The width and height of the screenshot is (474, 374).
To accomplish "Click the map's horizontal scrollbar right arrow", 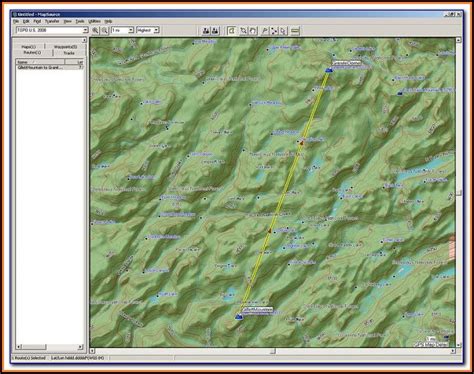I will (453, 351).
